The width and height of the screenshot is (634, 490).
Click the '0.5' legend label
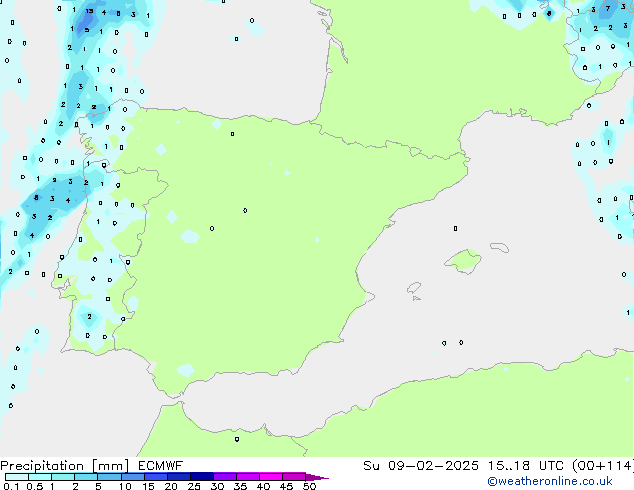pyautogui.click(x=34, y=486)
